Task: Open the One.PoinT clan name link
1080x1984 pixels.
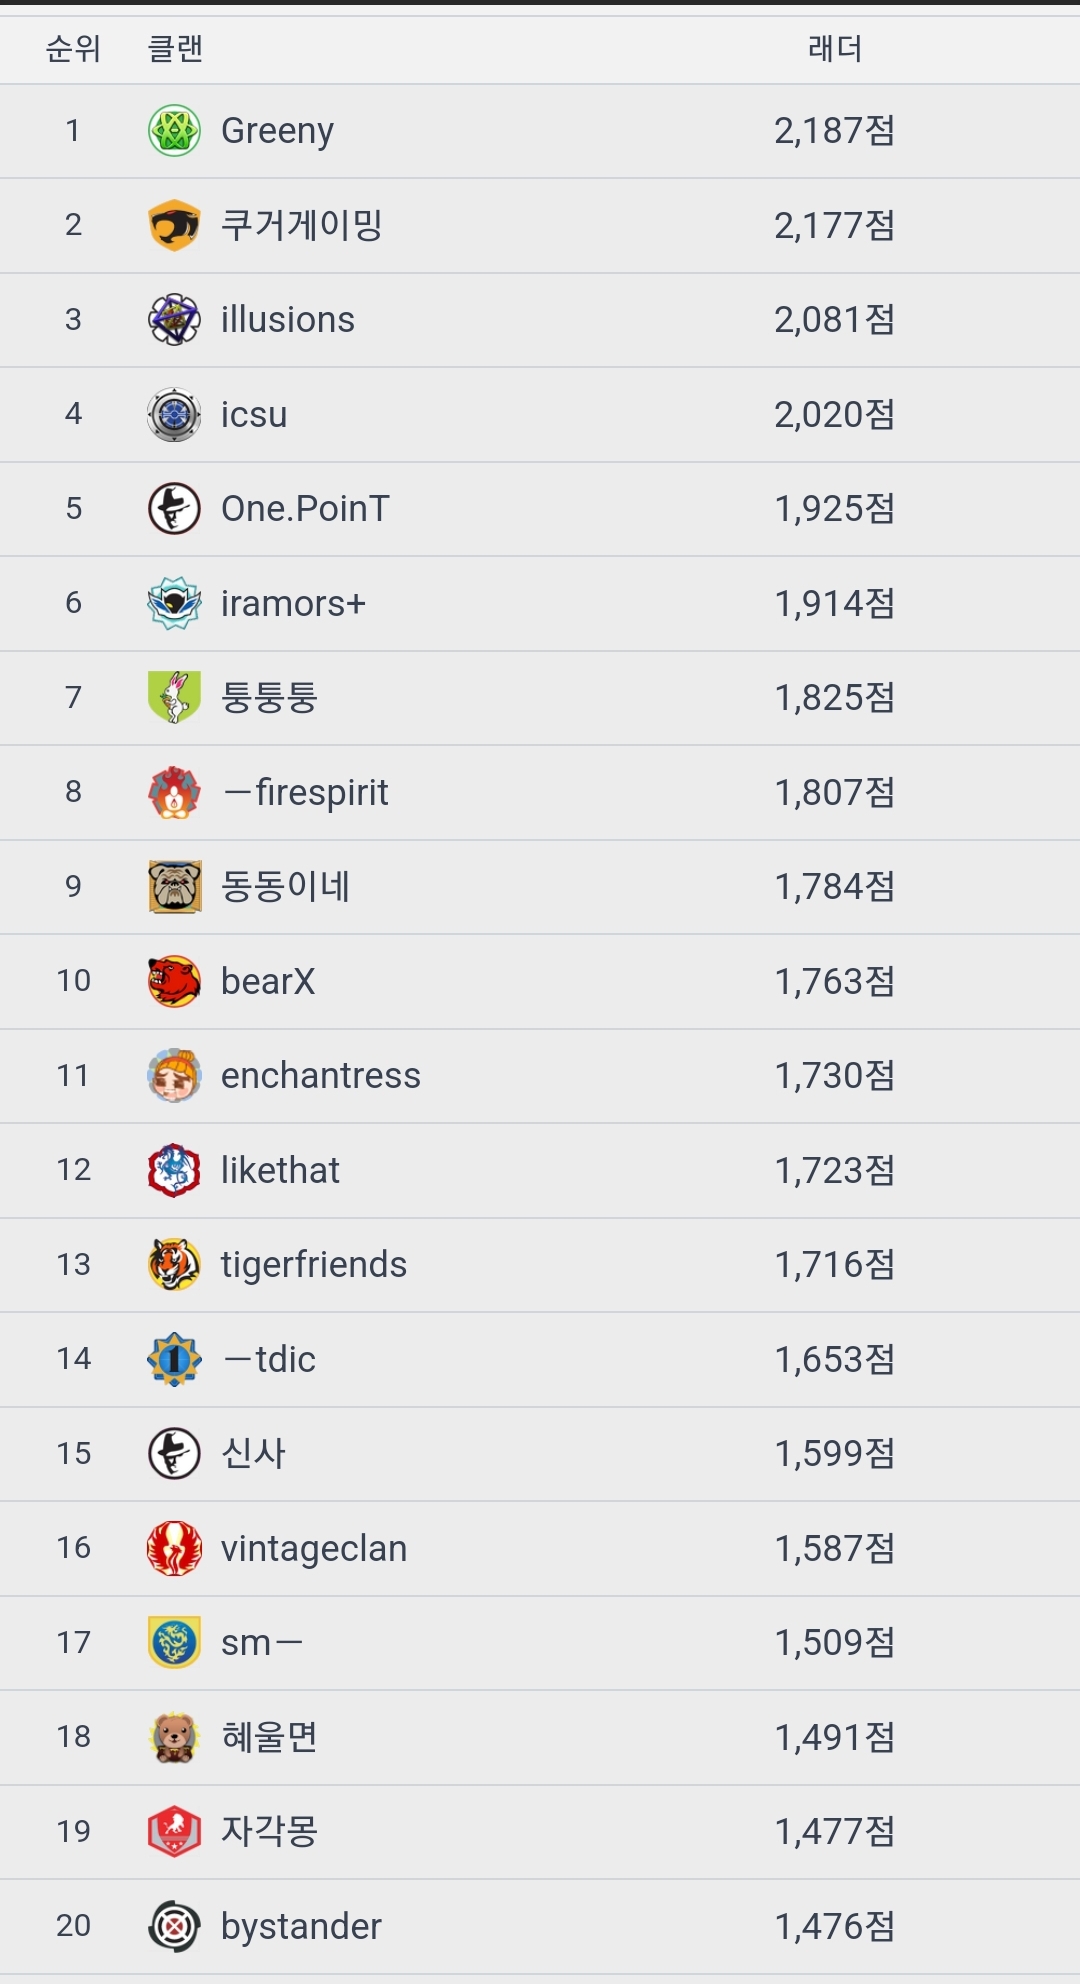Action: click(x=304, y=509)
